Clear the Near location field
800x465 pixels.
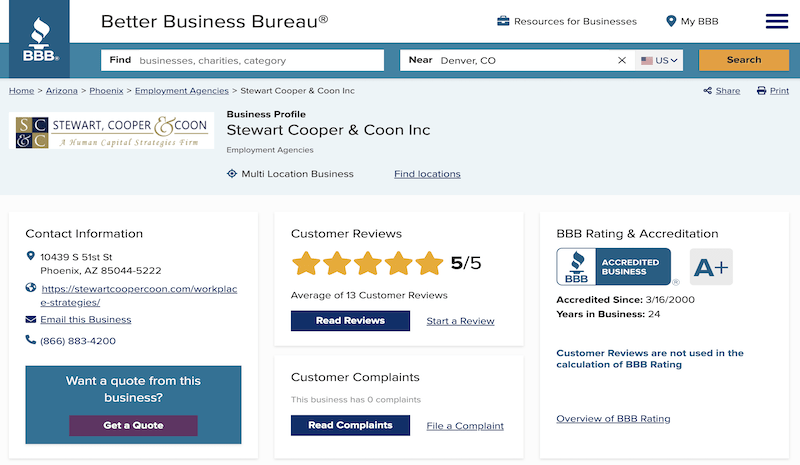coord(621,60)
